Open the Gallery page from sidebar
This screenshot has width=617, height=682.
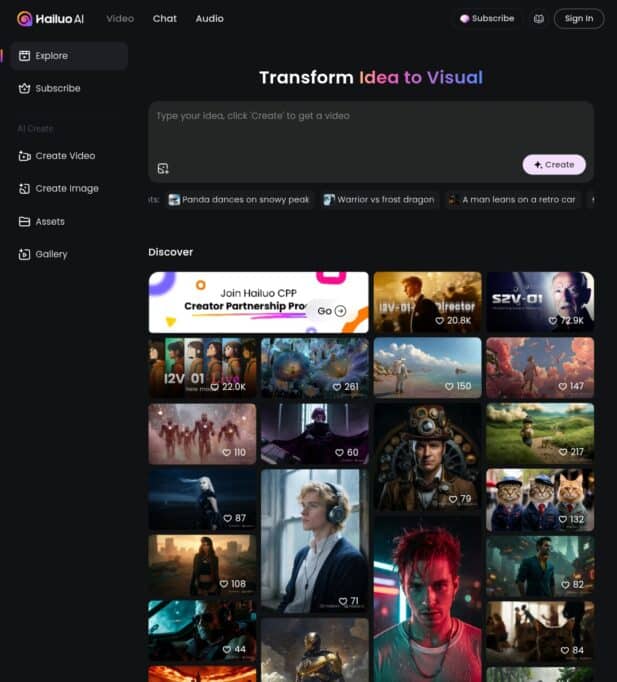click(51, 254)
